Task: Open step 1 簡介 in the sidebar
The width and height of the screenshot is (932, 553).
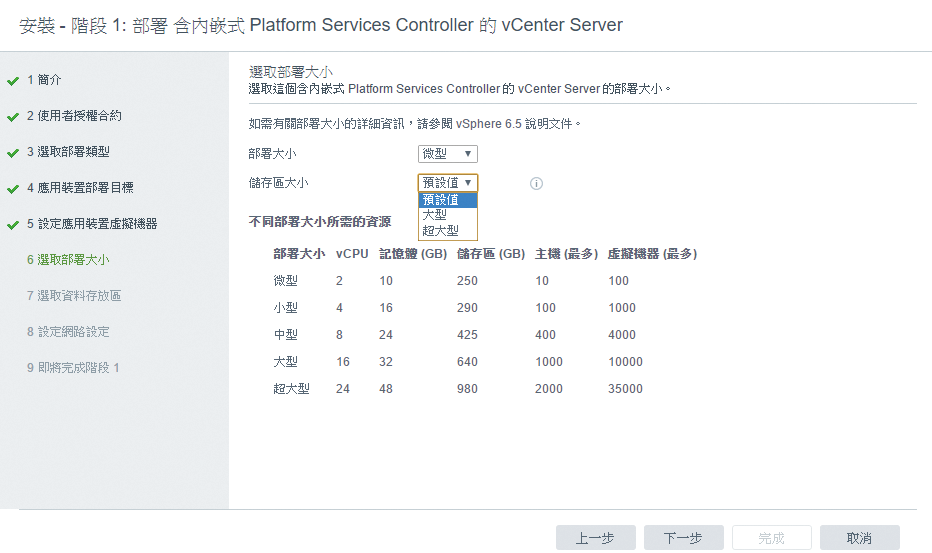Action: [x=44, y=80]
